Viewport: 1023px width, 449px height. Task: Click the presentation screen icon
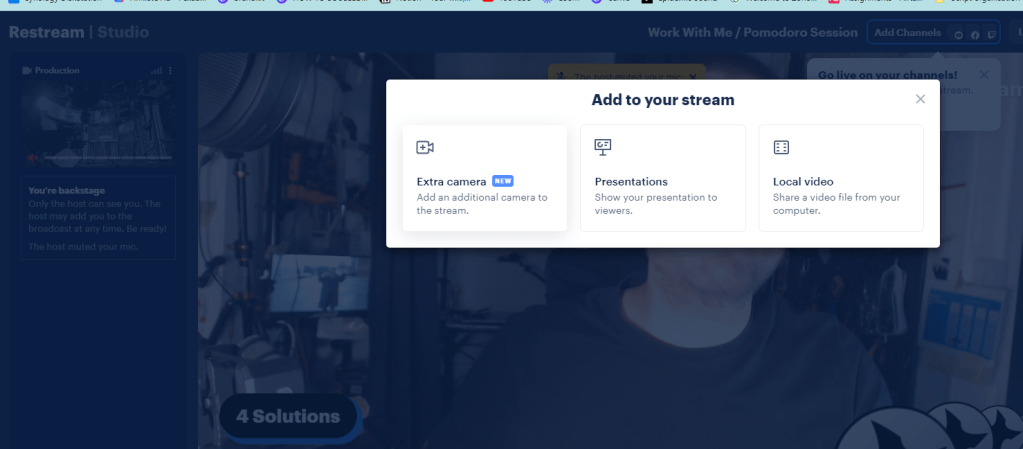[x=603, y=147]
